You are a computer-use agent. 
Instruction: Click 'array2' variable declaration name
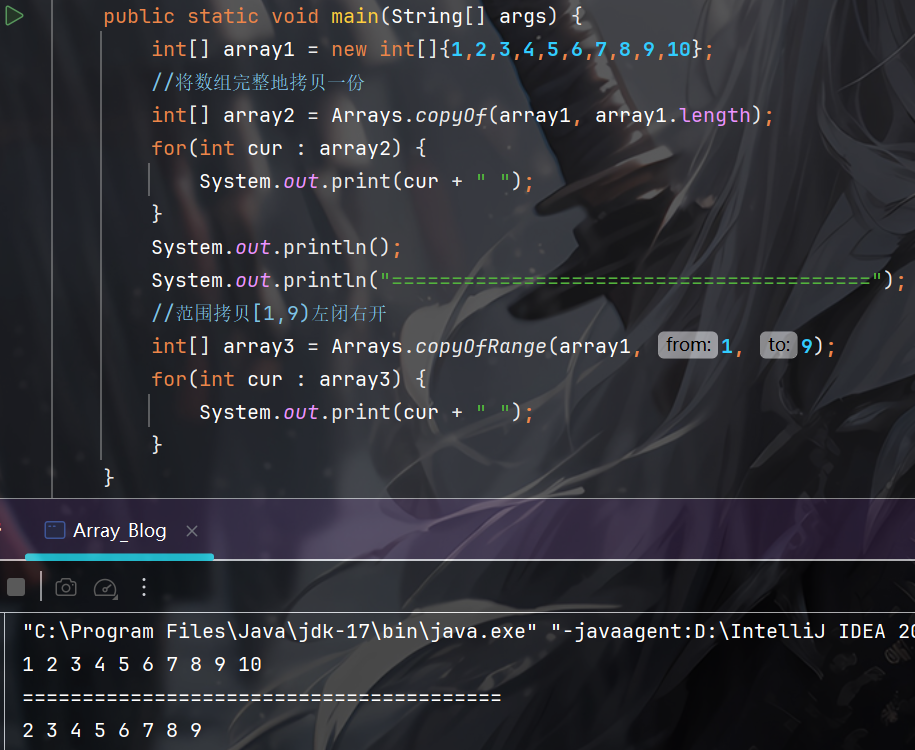(259, 116)
